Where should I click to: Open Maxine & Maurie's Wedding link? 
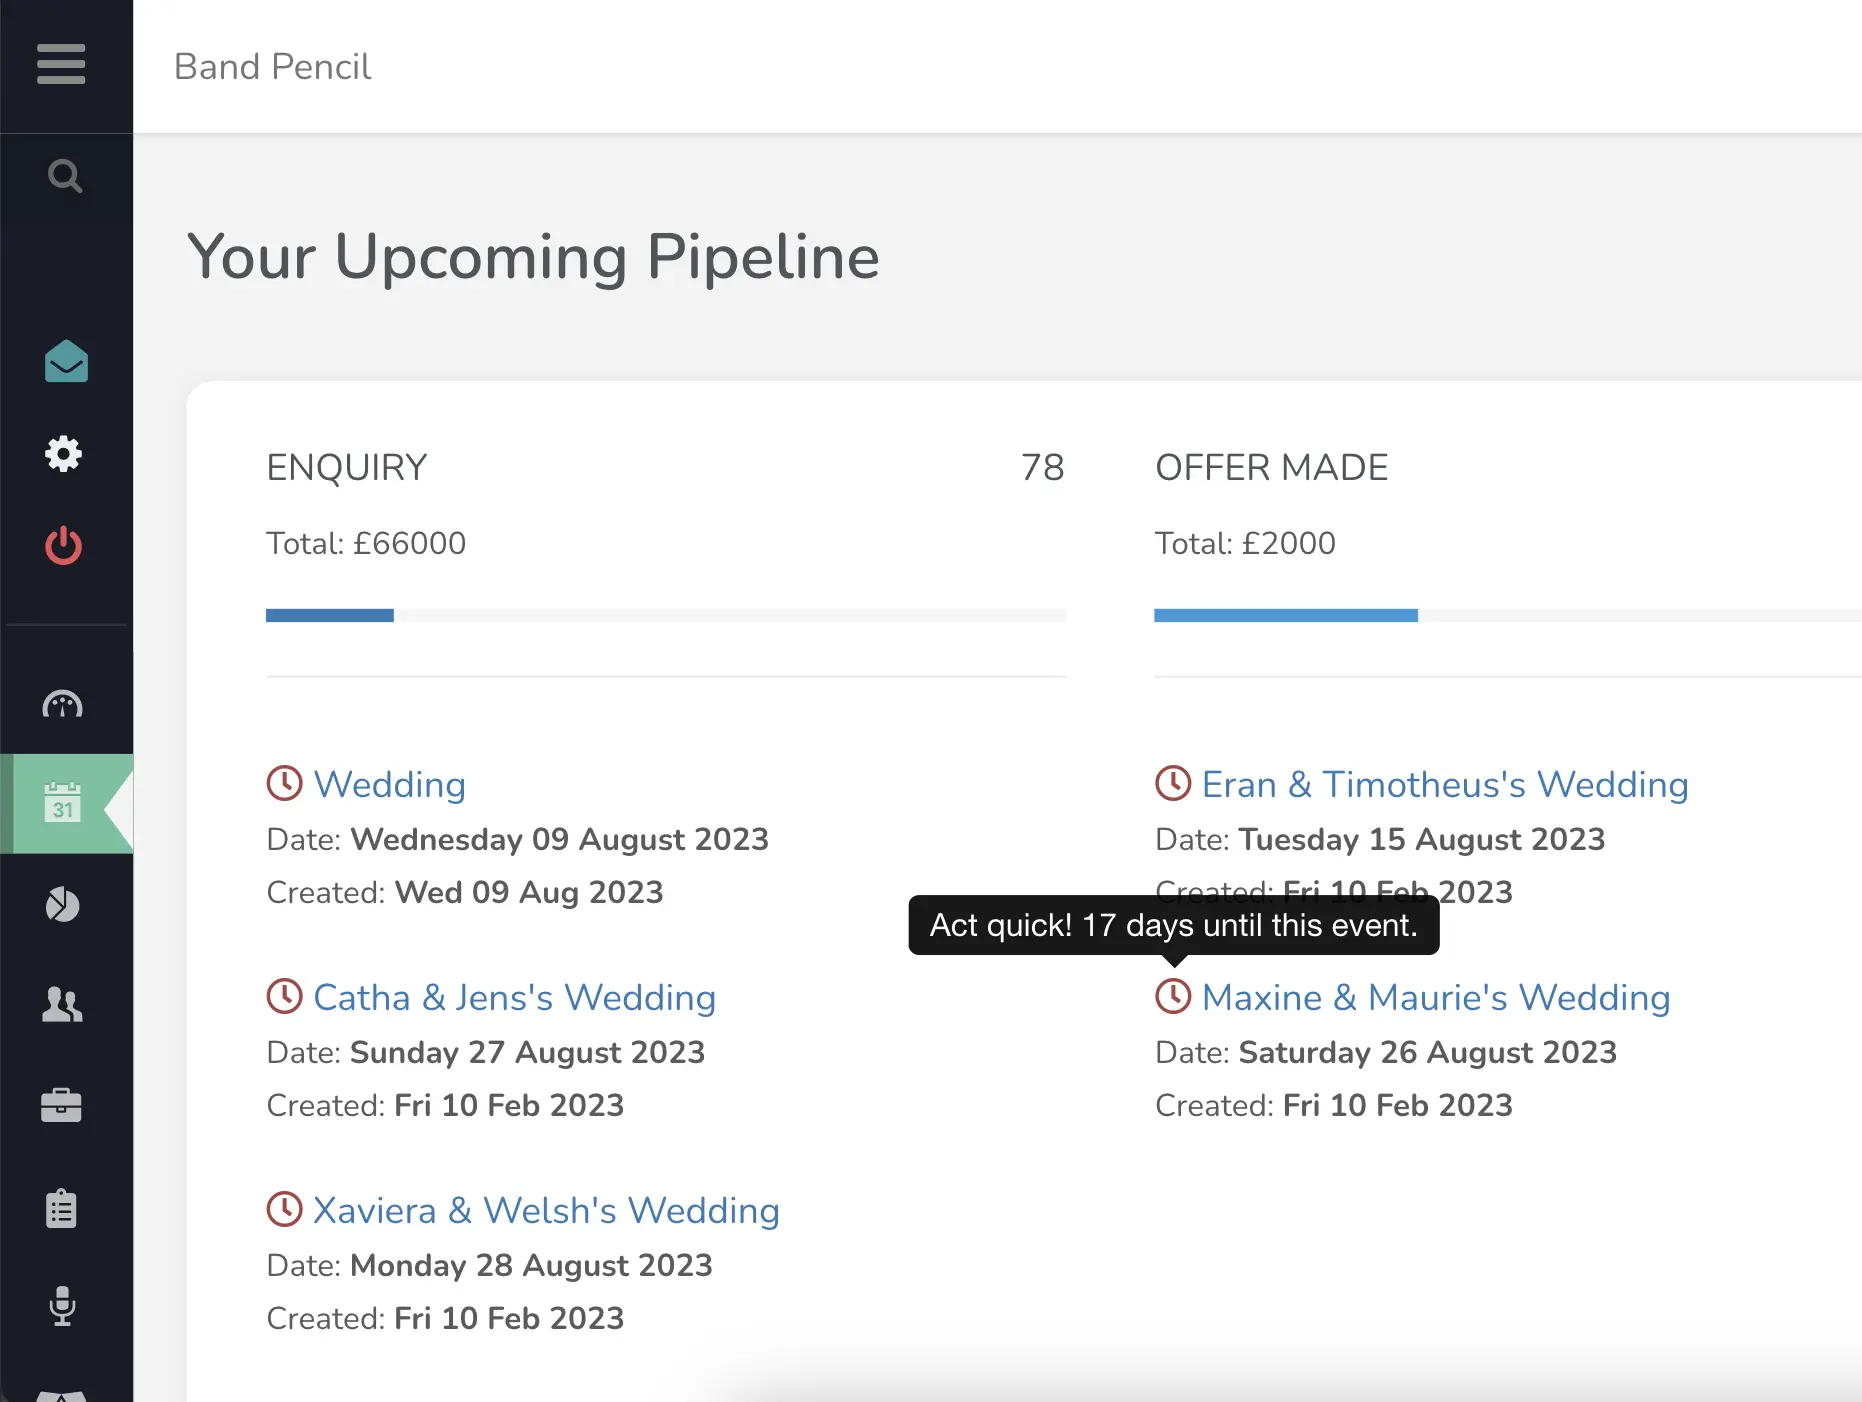(1436, 998)
